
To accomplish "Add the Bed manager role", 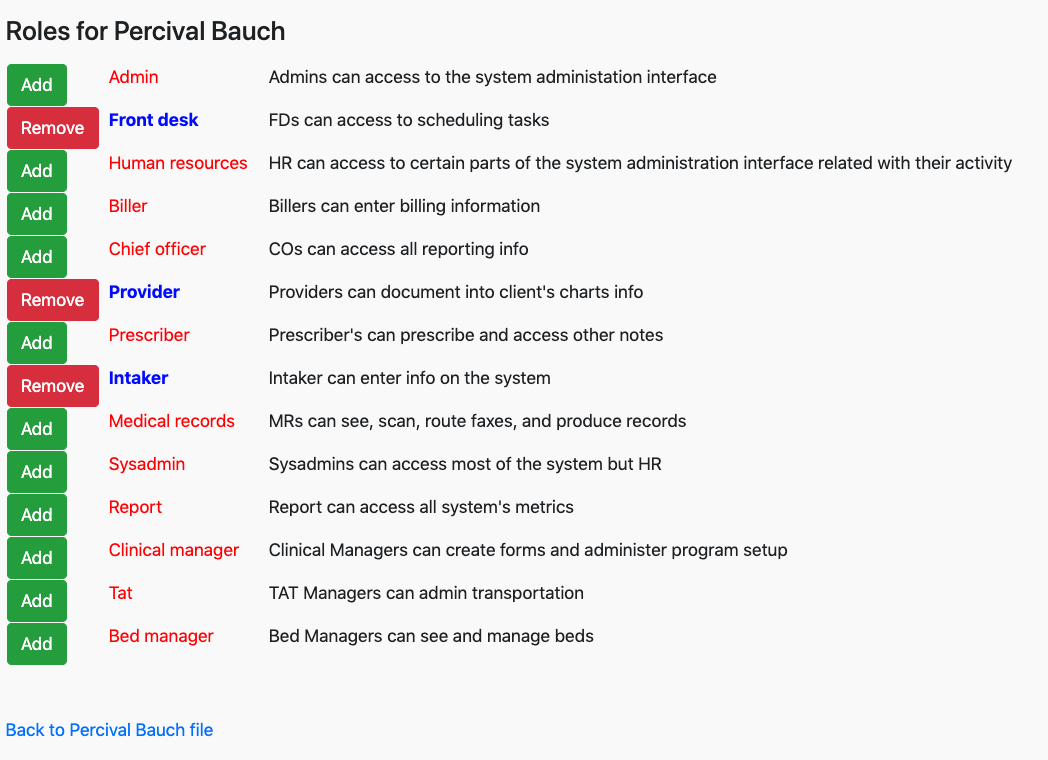I will click(37, 644).
